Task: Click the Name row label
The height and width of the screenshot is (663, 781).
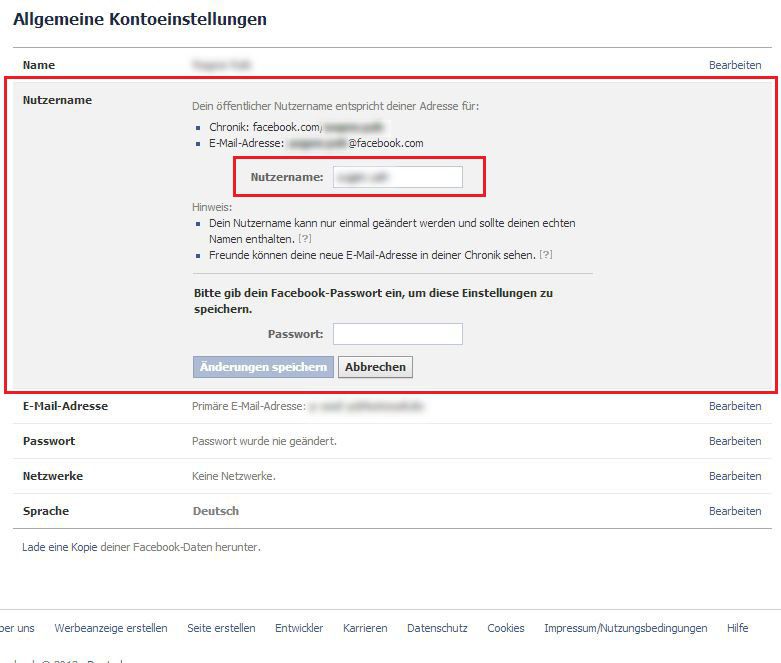Action: (x=39, y=65)
